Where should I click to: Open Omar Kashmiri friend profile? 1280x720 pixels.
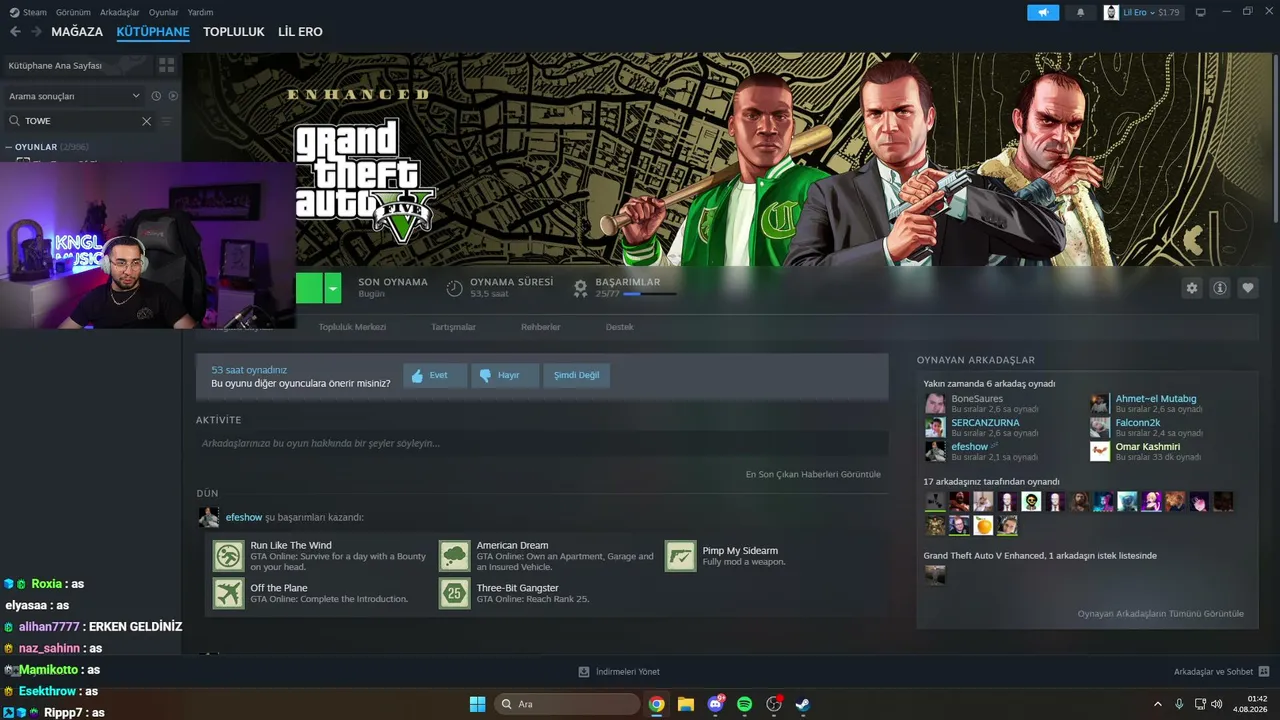coord(1148,447)
